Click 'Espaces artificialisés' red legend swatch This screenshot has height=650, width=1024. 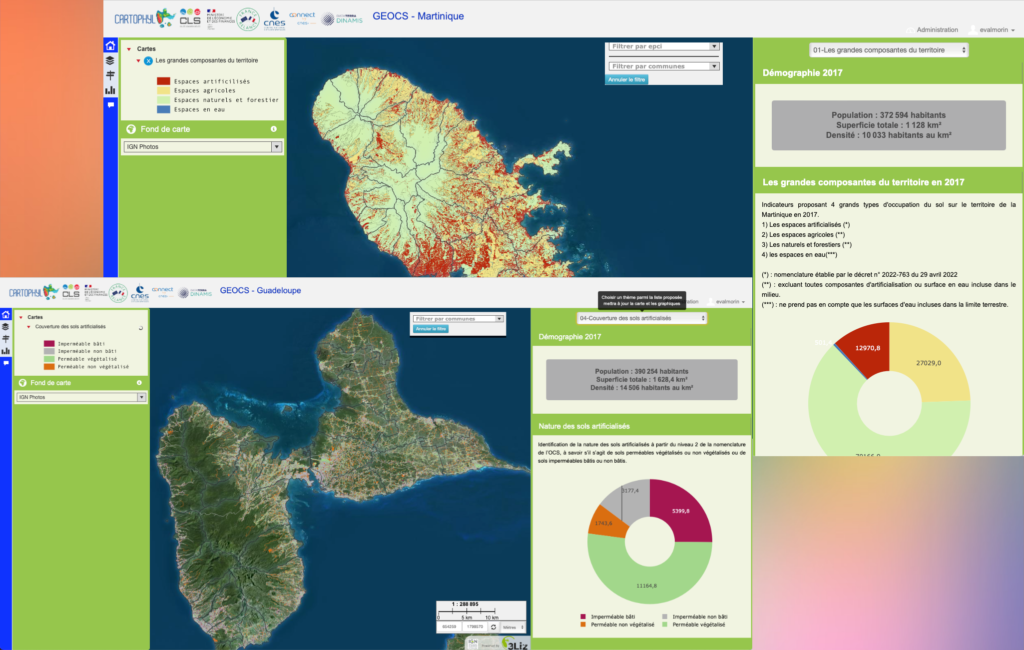click(x=163, y=81)
